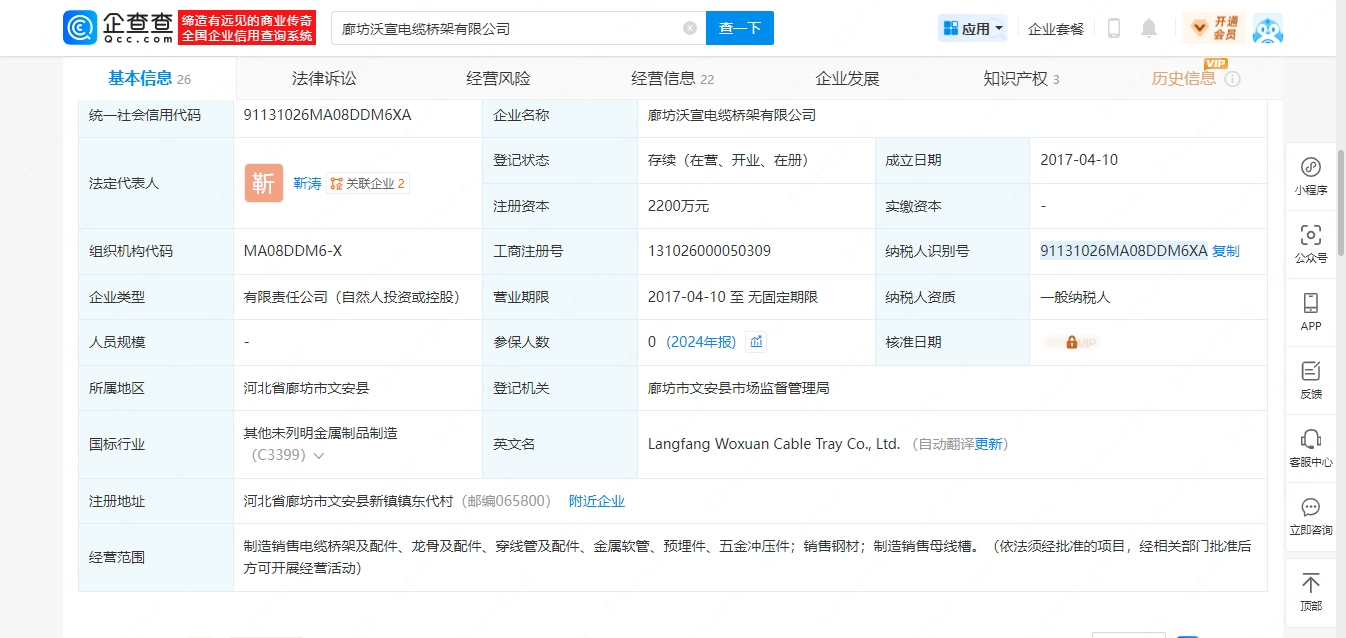The height and width of the screenshot is (638, 1346).
Task: Click English name Langfang Woxuan Cable Tray
Action: click(774, 444)
